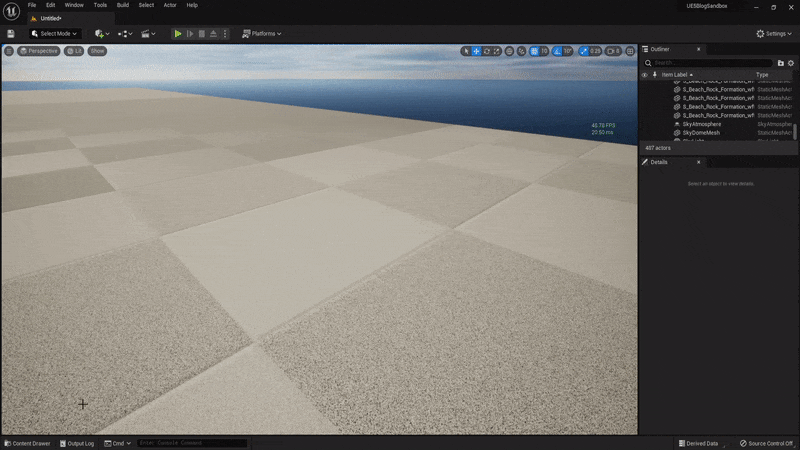Open the Actor menu

[170, 5]
